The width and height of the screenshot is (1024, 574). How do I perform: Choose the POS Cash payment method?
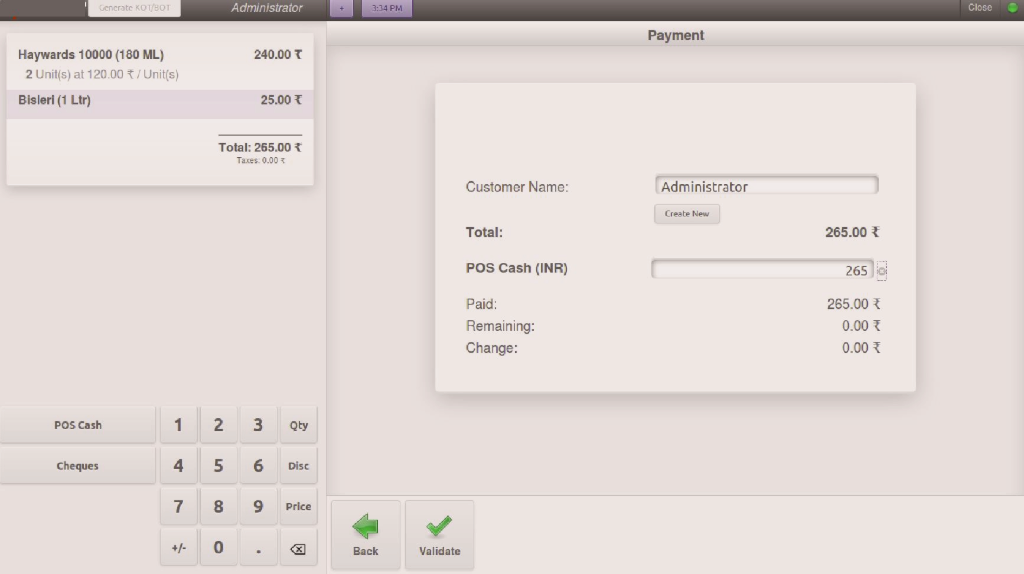(78, 425)
